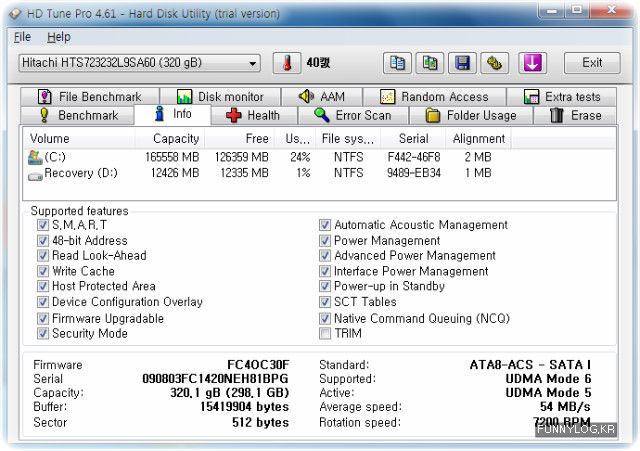Click the purple download arrow icon
The image size is (640, 451).
(533, 63)
